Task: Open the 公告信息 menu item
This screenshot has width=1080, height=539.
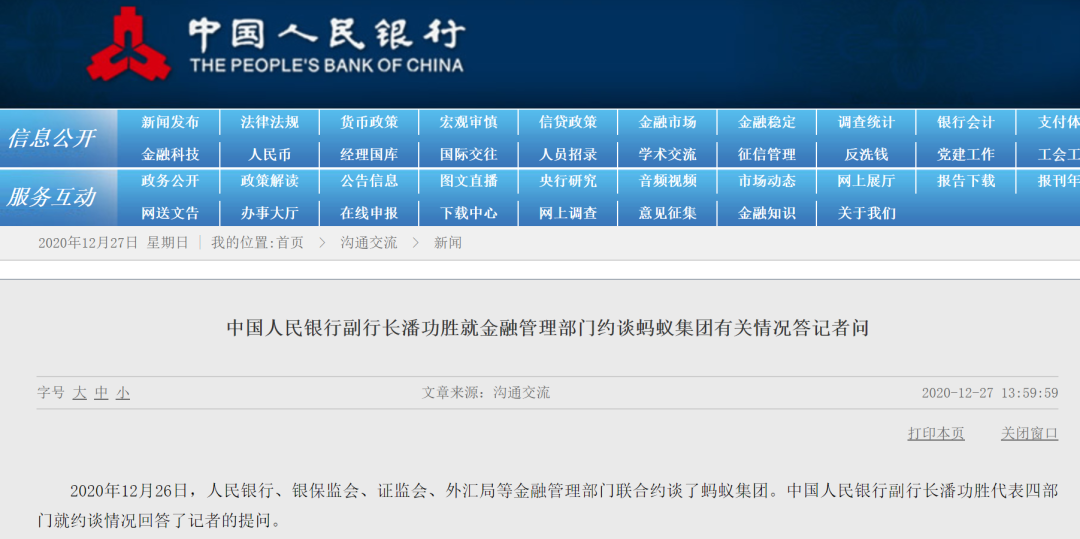Action: [369, 181]
